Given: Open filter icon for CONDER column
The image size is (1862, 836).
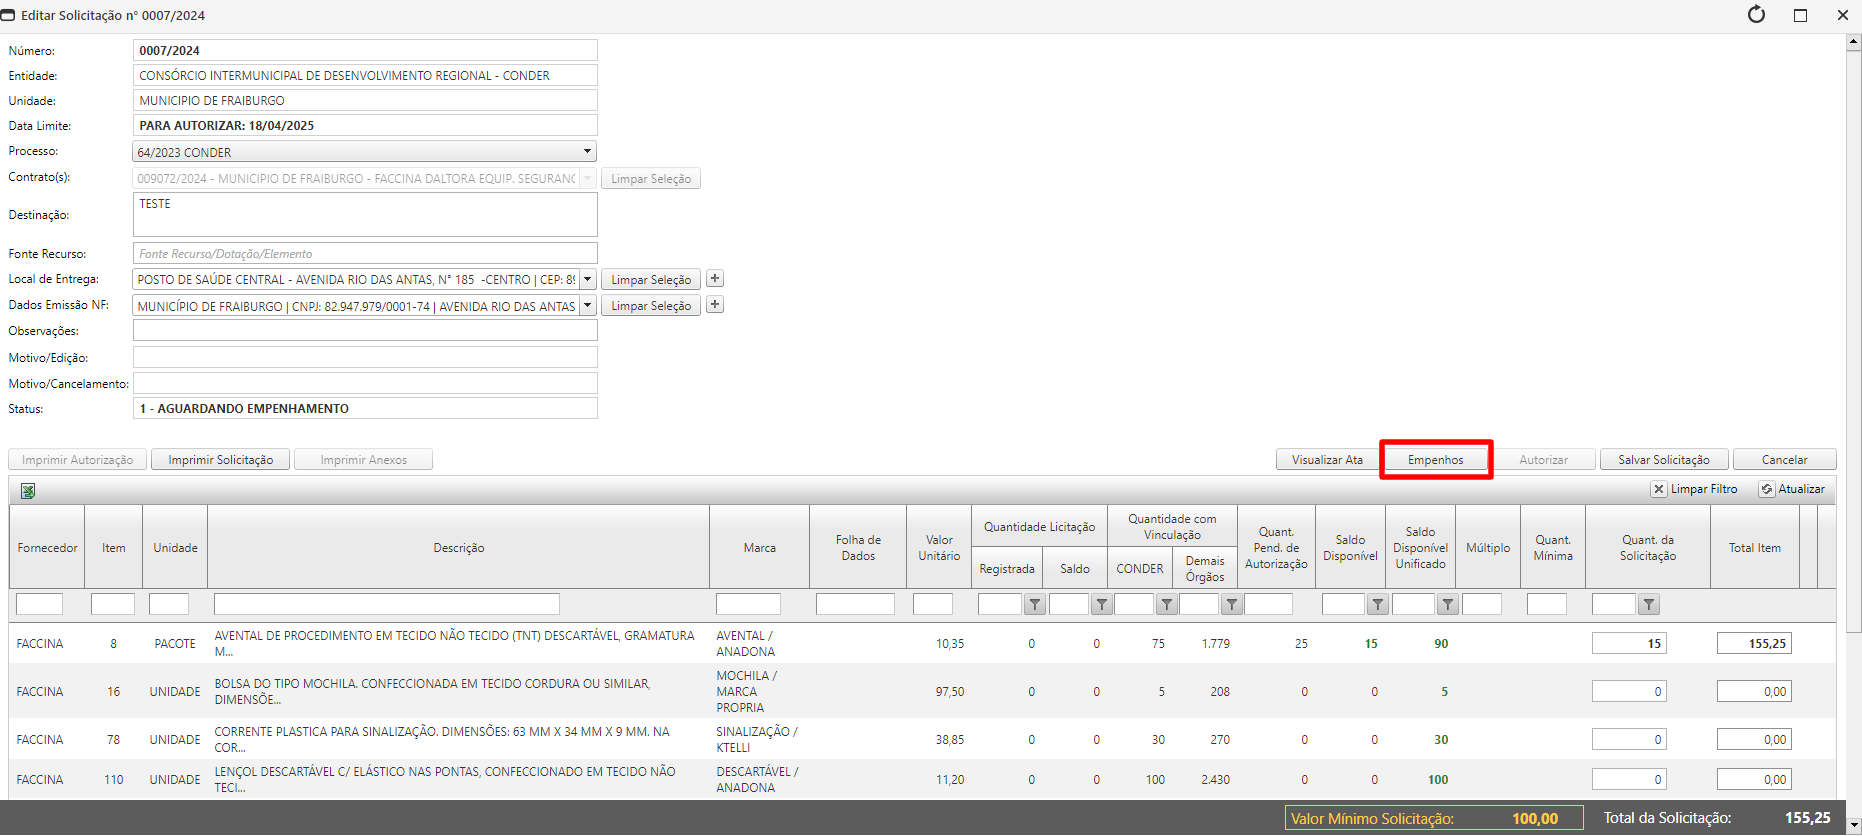Looking at the screenshot, I should pos(1166,604).
